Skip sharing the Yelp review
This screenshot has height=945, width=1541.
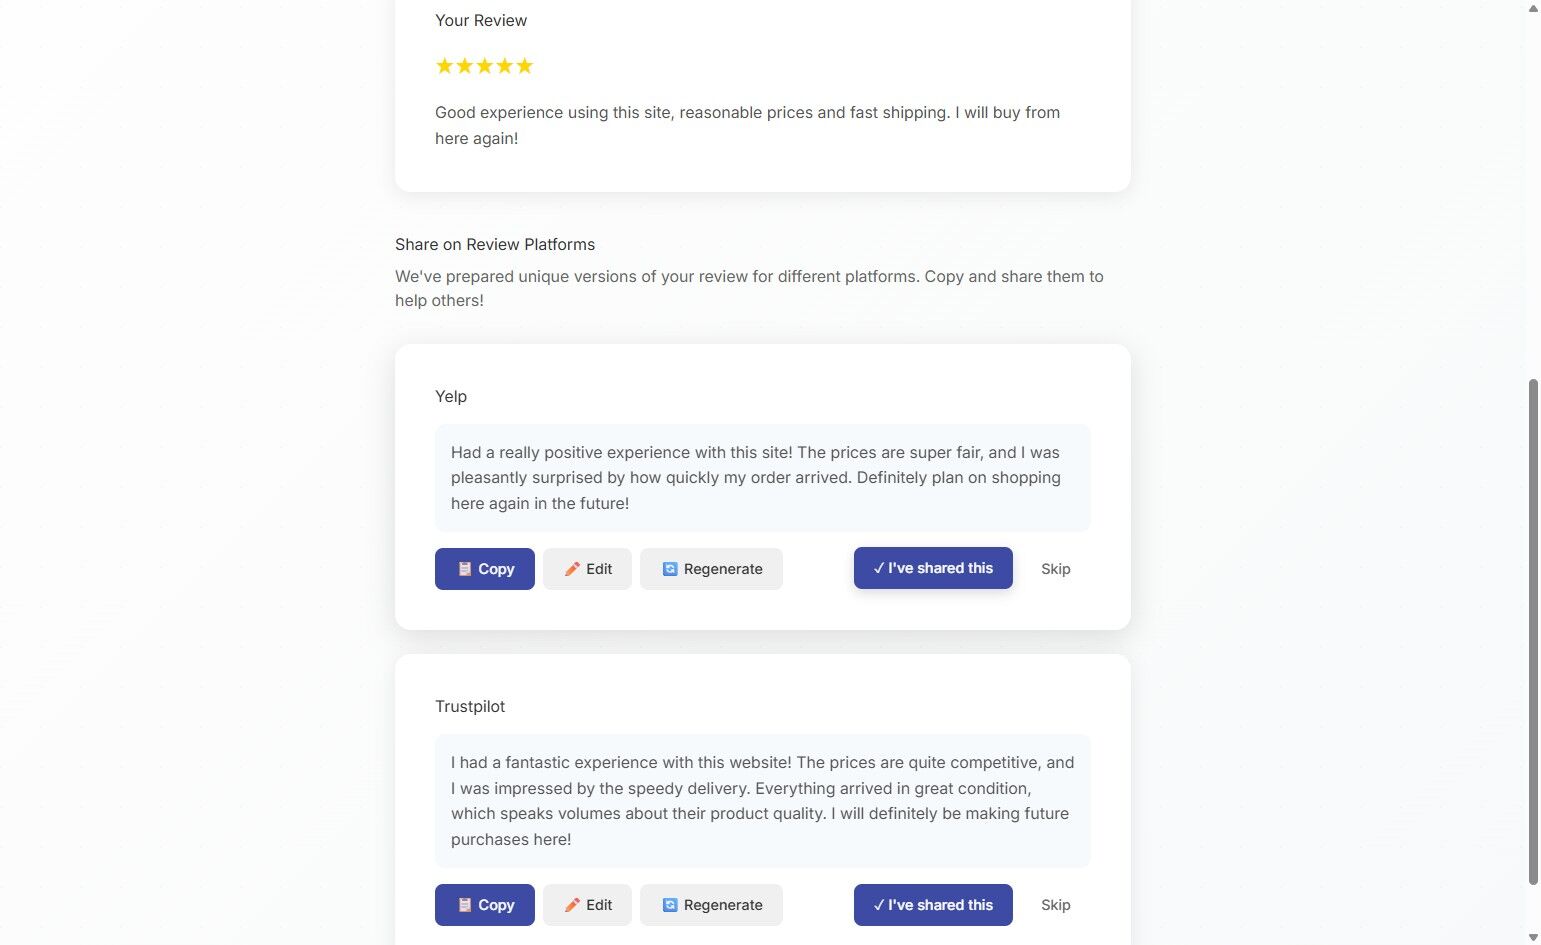(1055, 569)
